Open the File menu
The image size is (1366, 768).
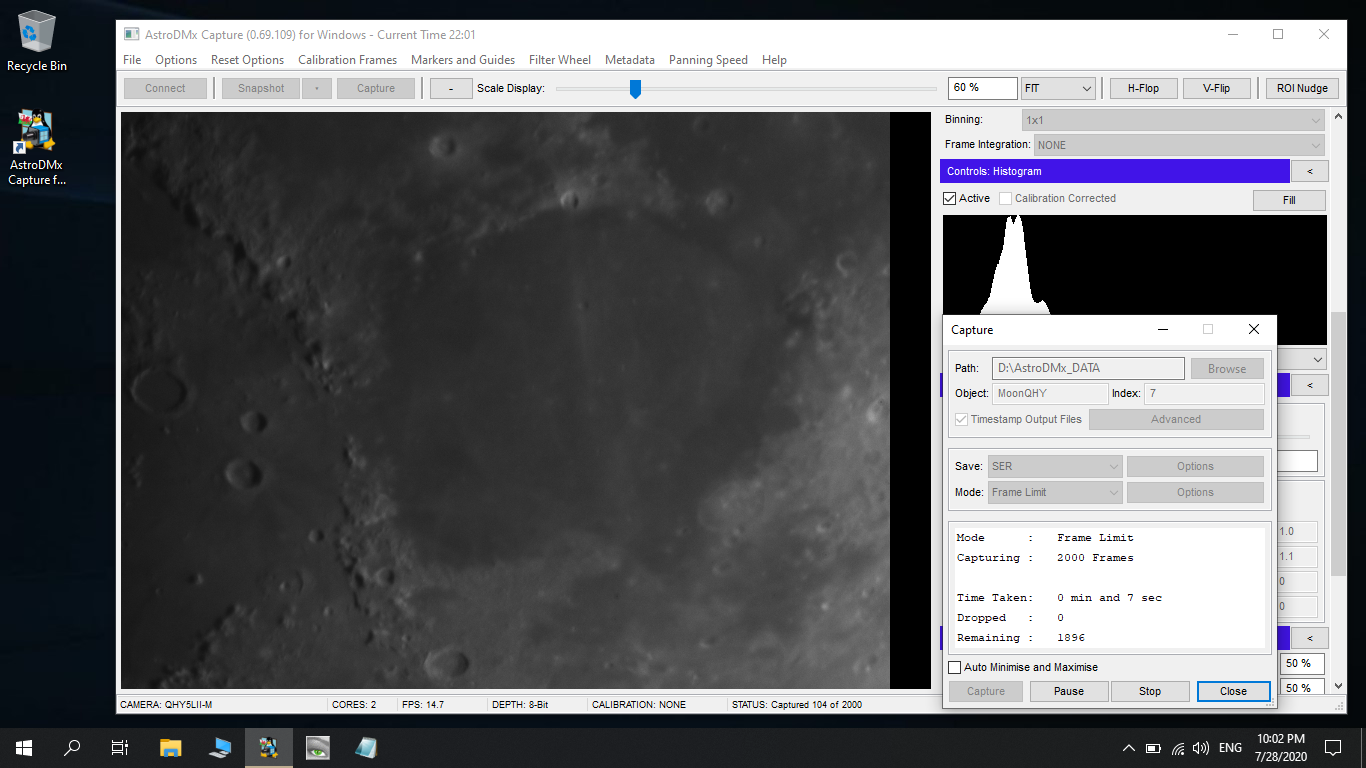132,60
